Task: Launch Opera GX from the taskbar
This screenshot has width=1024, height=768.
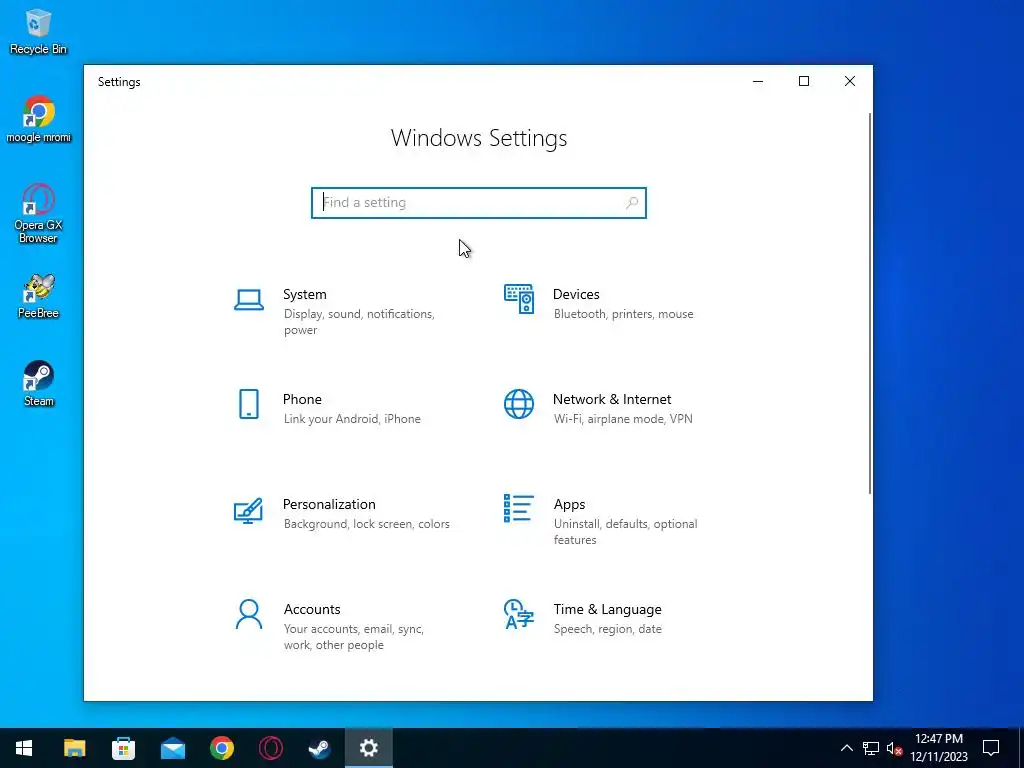Action: click(x=270, y=748)
